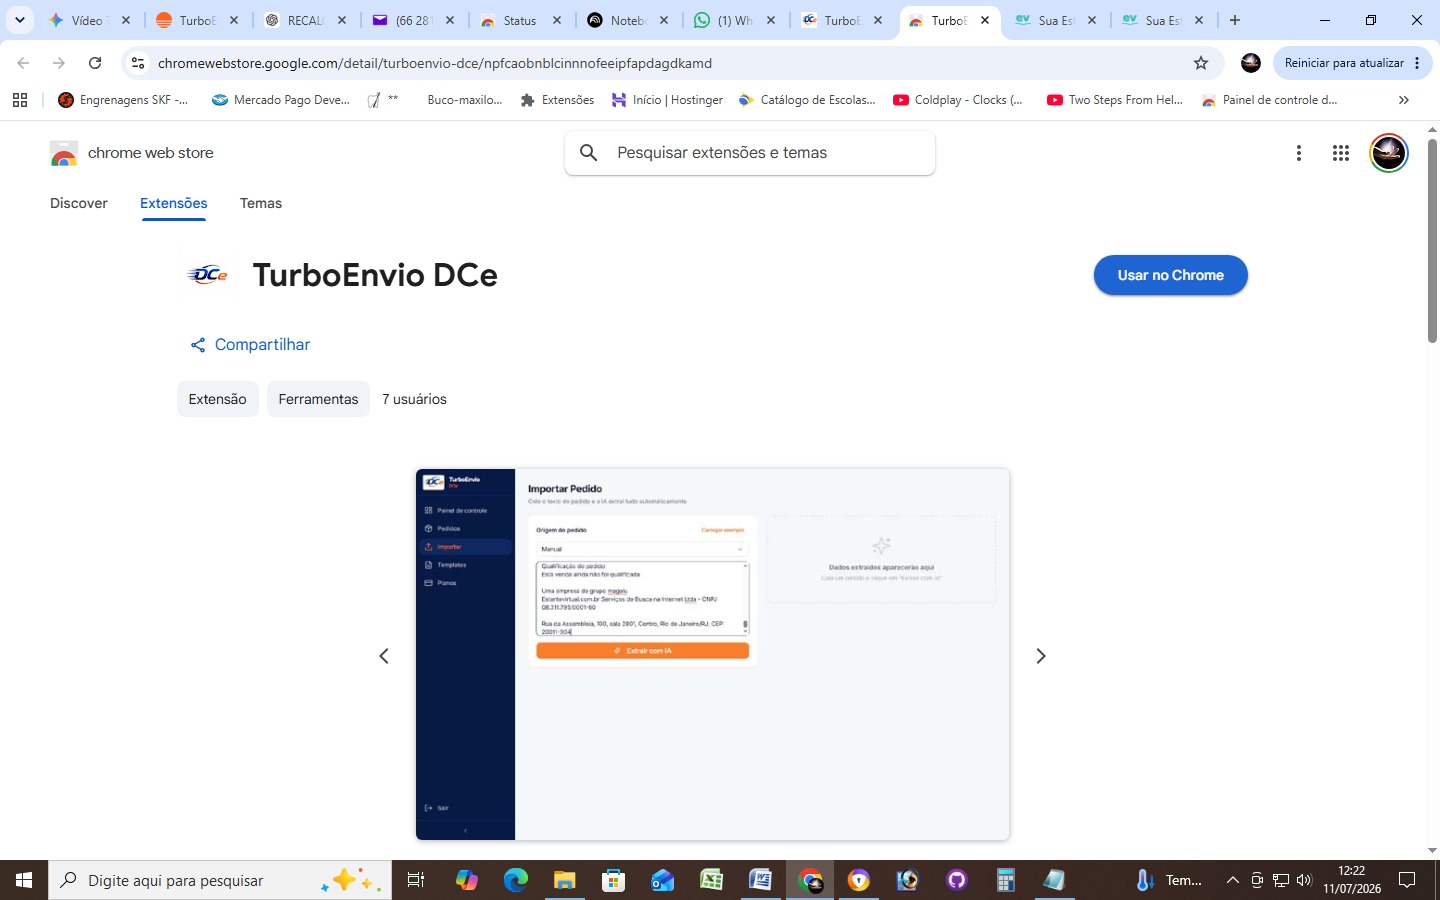Open the Google account avatar

pos(1388,153)
